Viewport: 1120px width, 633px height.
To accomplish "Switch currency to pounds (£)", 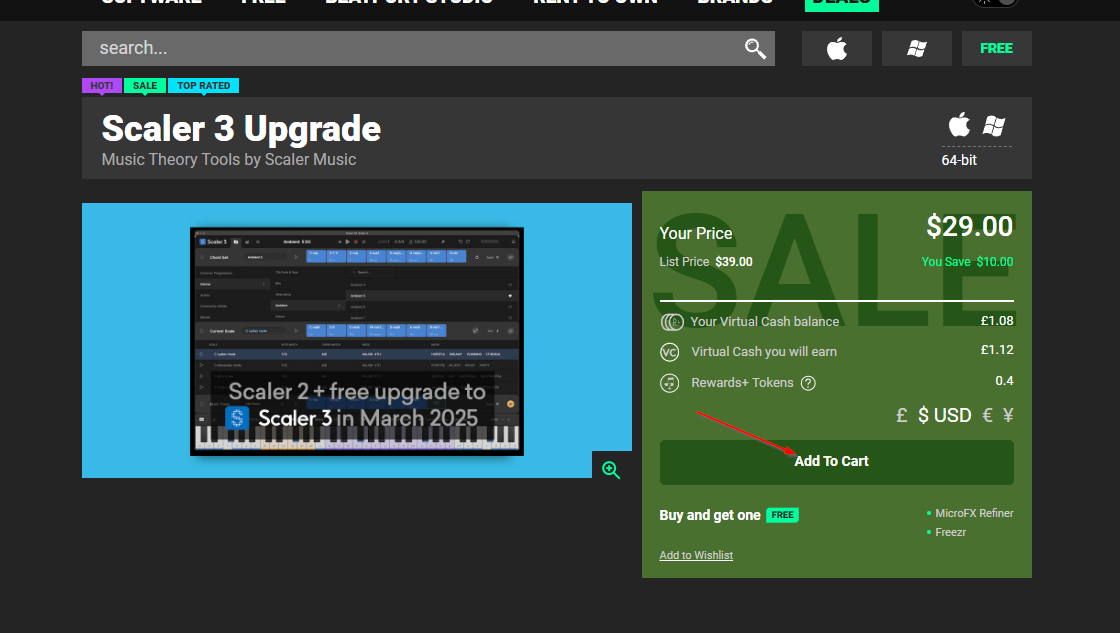I will pyautogui.click(x=901, y=415).
